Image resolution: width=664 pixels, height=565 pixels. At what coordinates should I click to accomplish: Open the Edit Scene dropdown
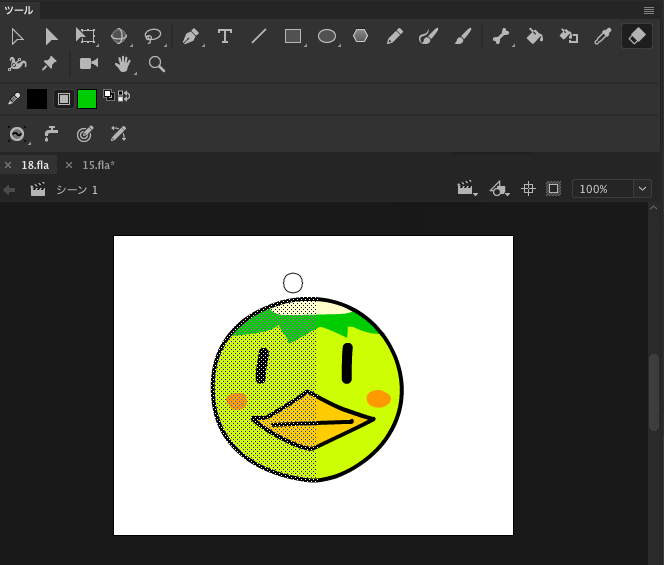[467, 188]
